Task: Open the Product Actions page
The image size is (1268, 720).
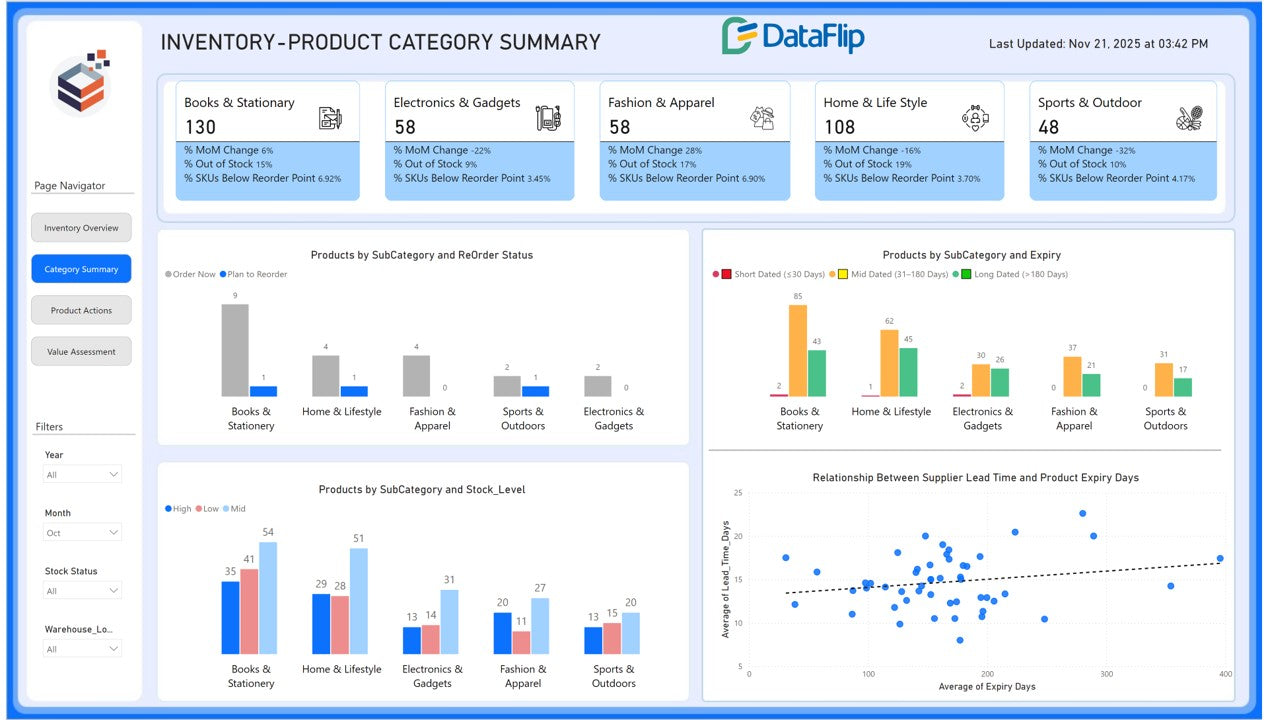Action: (x=81, y=311)
